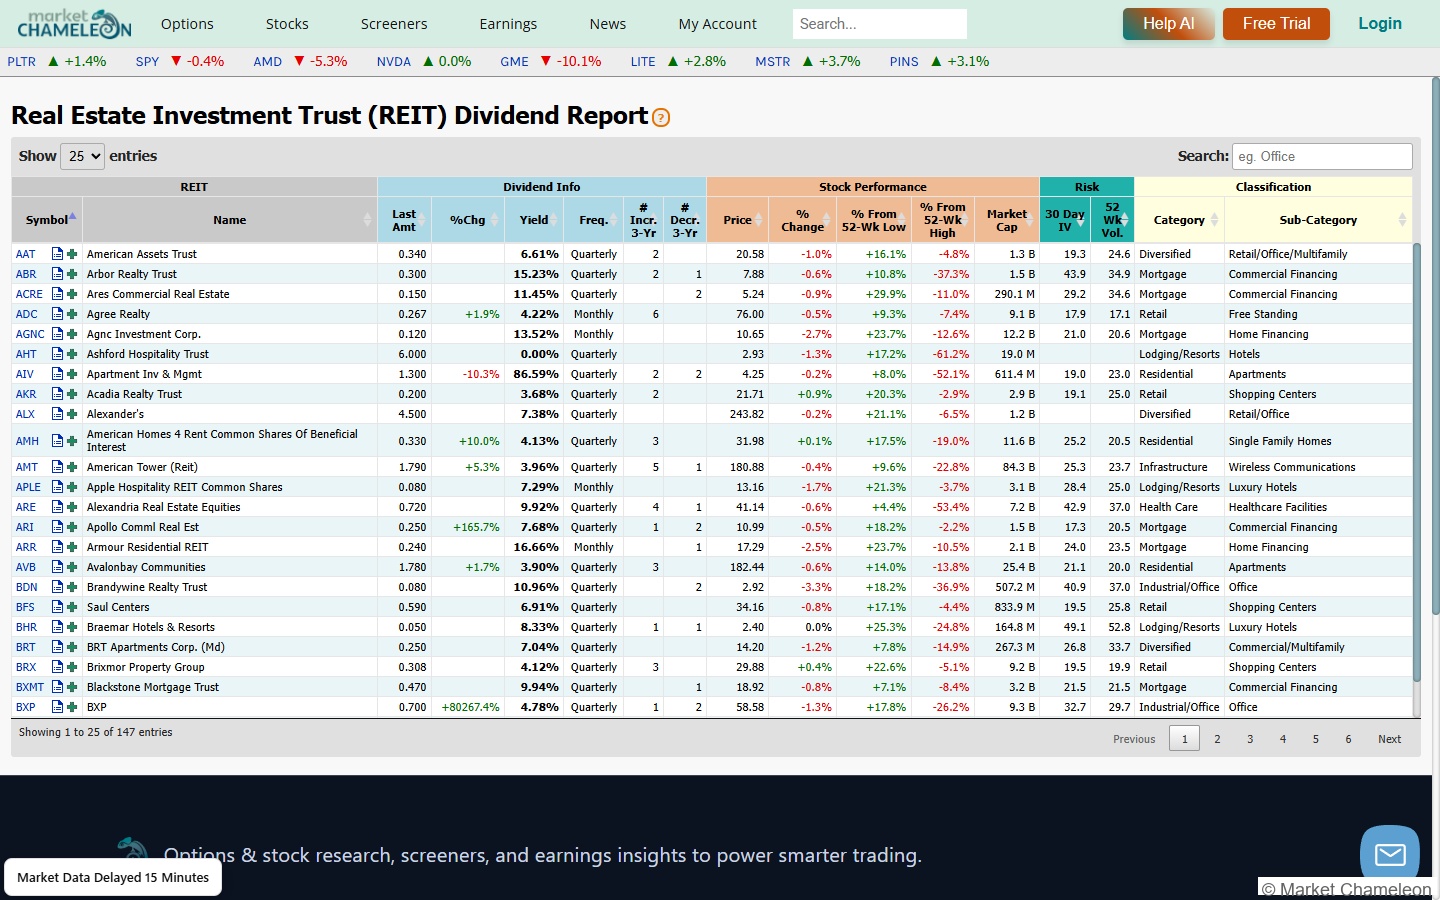
Task: Add BHR using its green plus icon
Action: pyautogui.click(x=72, y=627)
